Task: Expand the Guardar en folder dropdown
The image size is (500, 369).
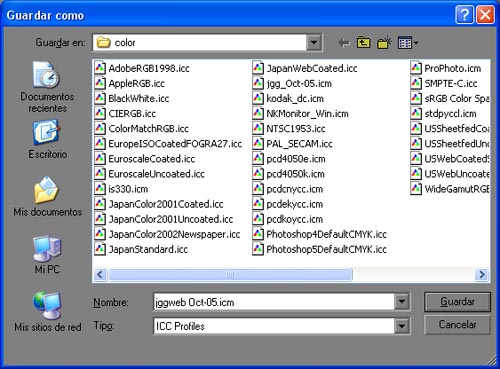Action: 313,43
